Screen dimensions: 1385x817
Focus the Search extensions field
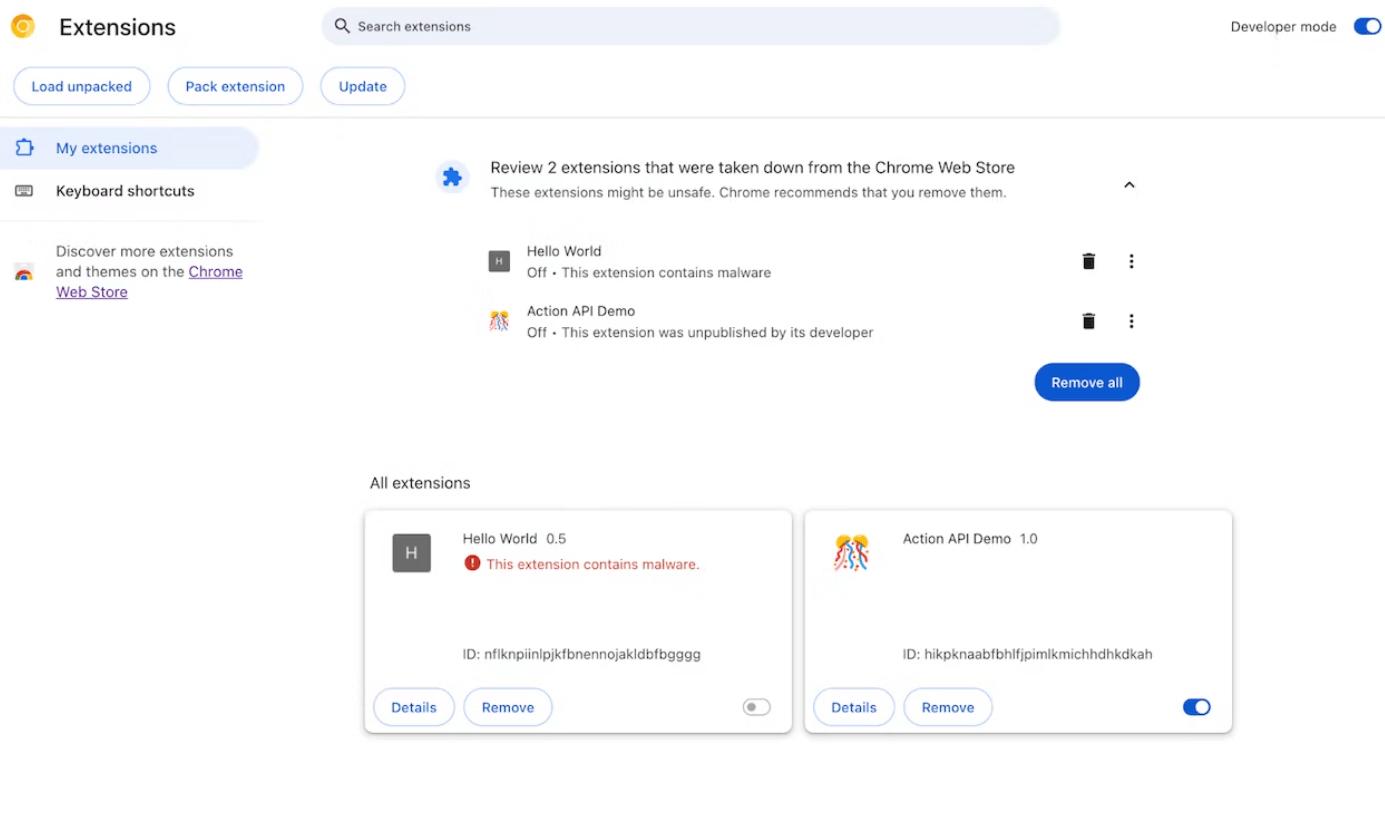tap(690, 26)
